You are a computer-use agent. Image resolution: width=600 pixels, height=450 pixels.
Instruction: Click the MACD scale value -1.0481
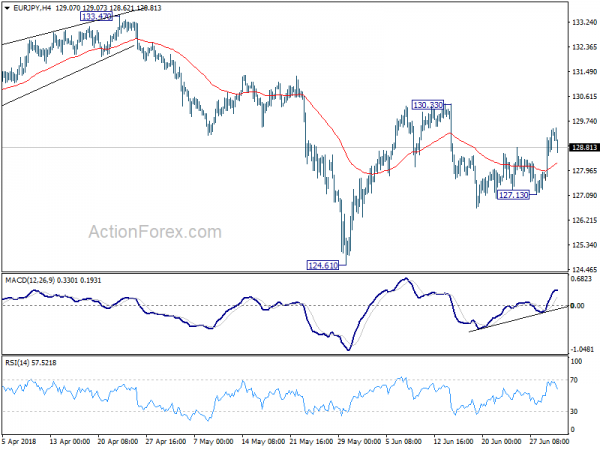pyautogui.click(x=582, y=349)
